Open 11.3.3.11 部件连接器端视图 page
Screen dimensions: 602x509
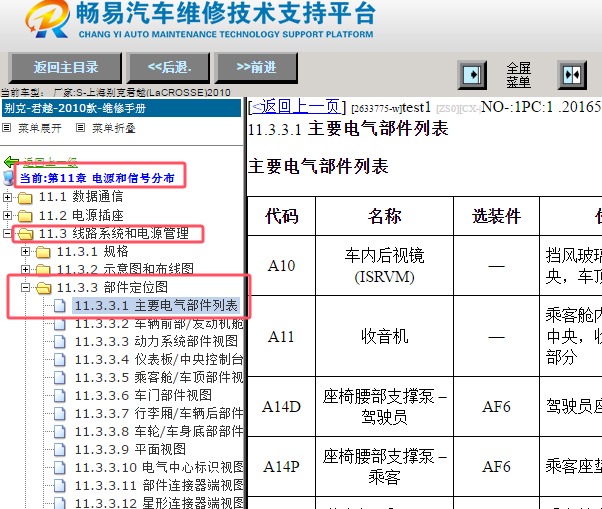pyautogui.click(x=159, y=485)
